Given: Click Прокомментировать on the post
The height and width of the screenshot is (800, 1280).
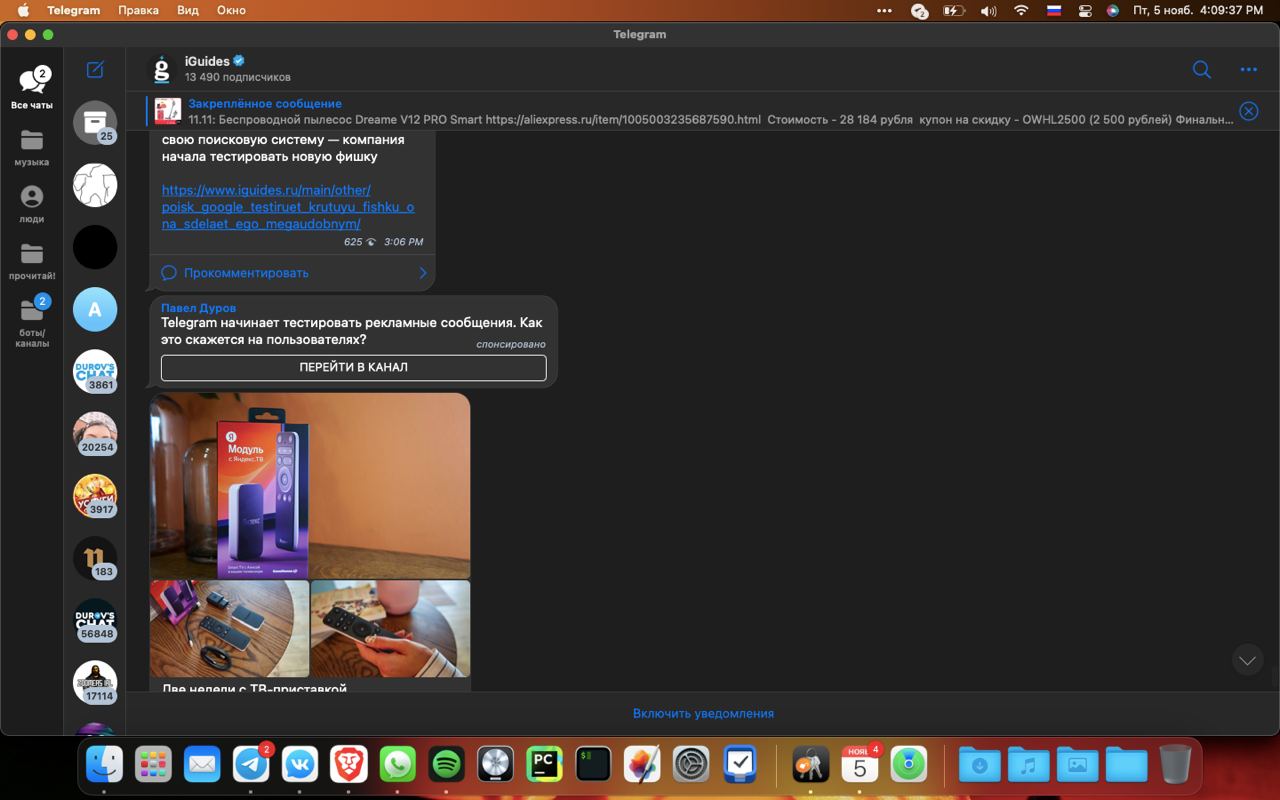Looking at the screenshot, I should [246, 272].
